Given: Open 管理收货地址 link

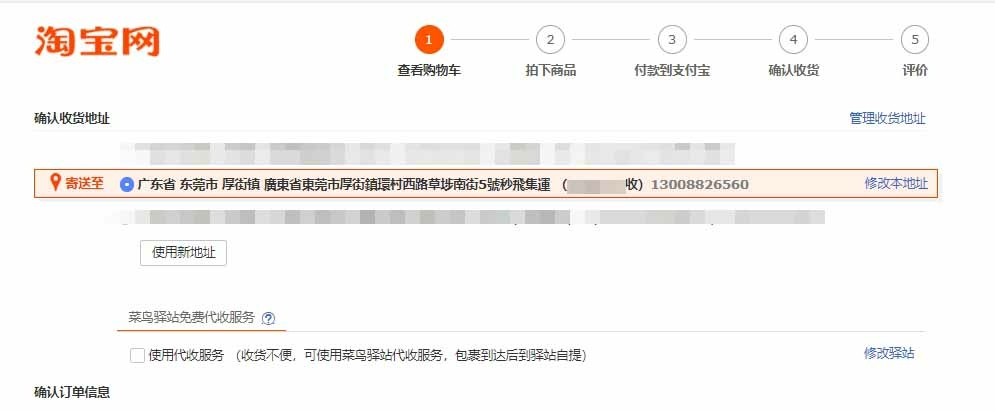Looking at the screenshot, I should click(887, 119).
